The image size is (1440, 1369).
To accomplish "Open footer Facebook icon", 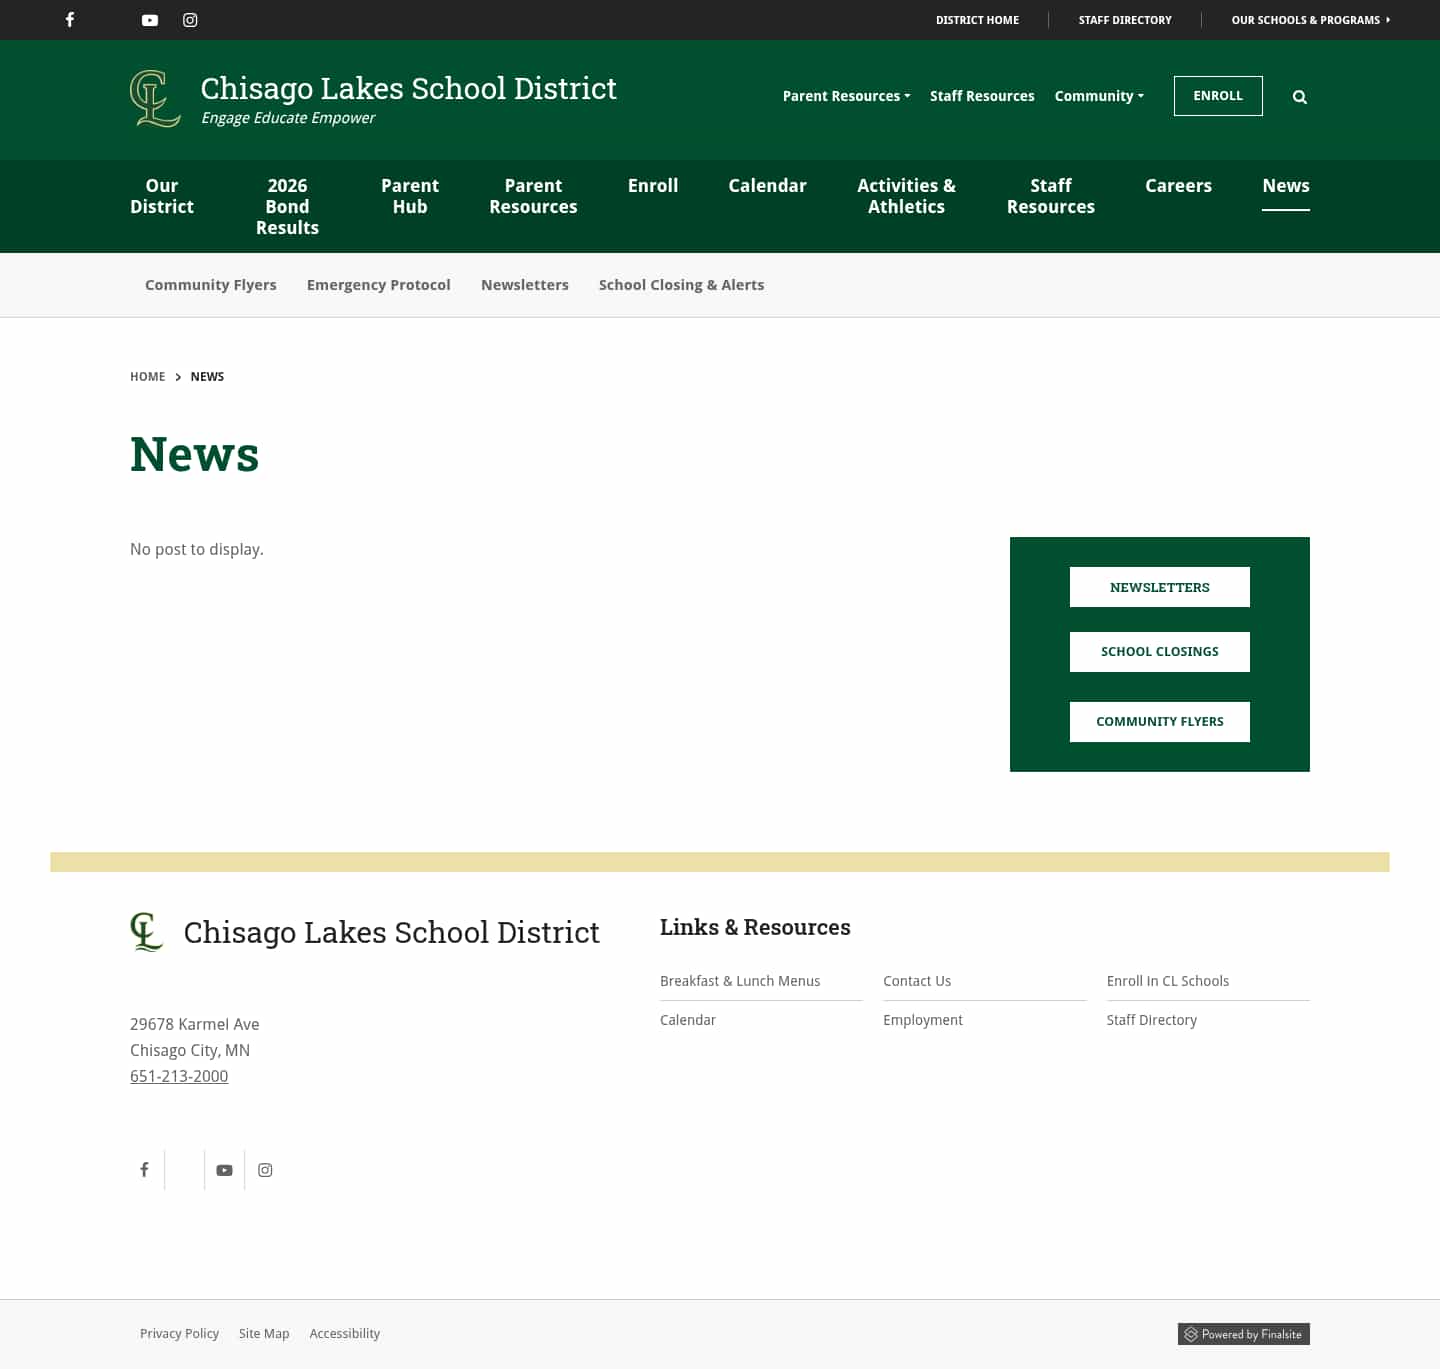I will [x=144, y=1170].
